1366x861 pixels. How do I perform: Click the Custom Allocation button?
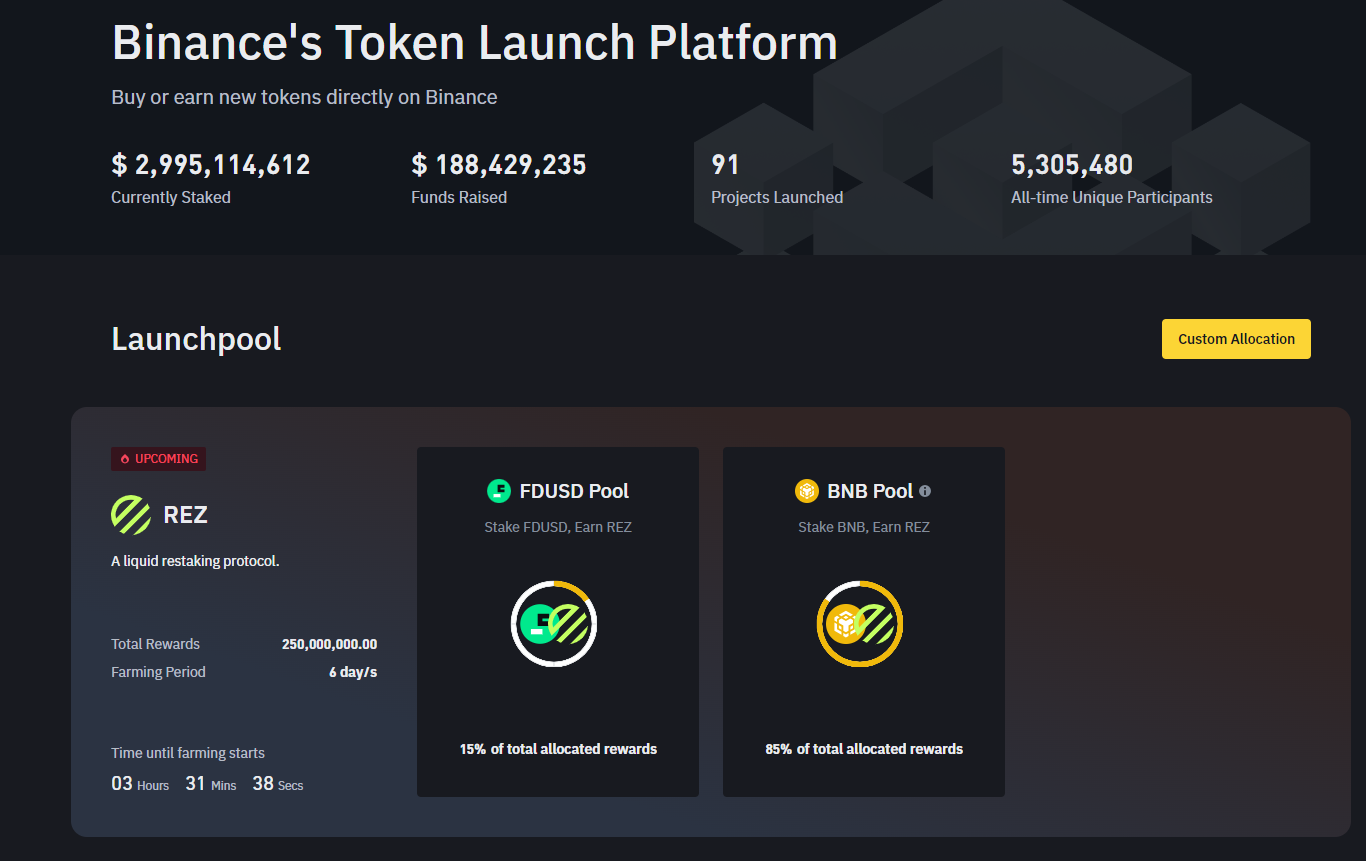[1235, 339]
